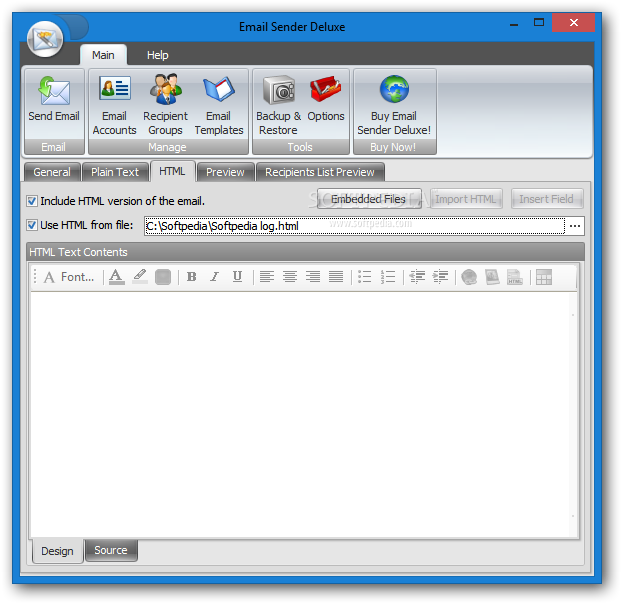Screen dimensions: 622x604
Task: Toggle italic formatting
Action: pyautogui.click(x=215, y=277)
